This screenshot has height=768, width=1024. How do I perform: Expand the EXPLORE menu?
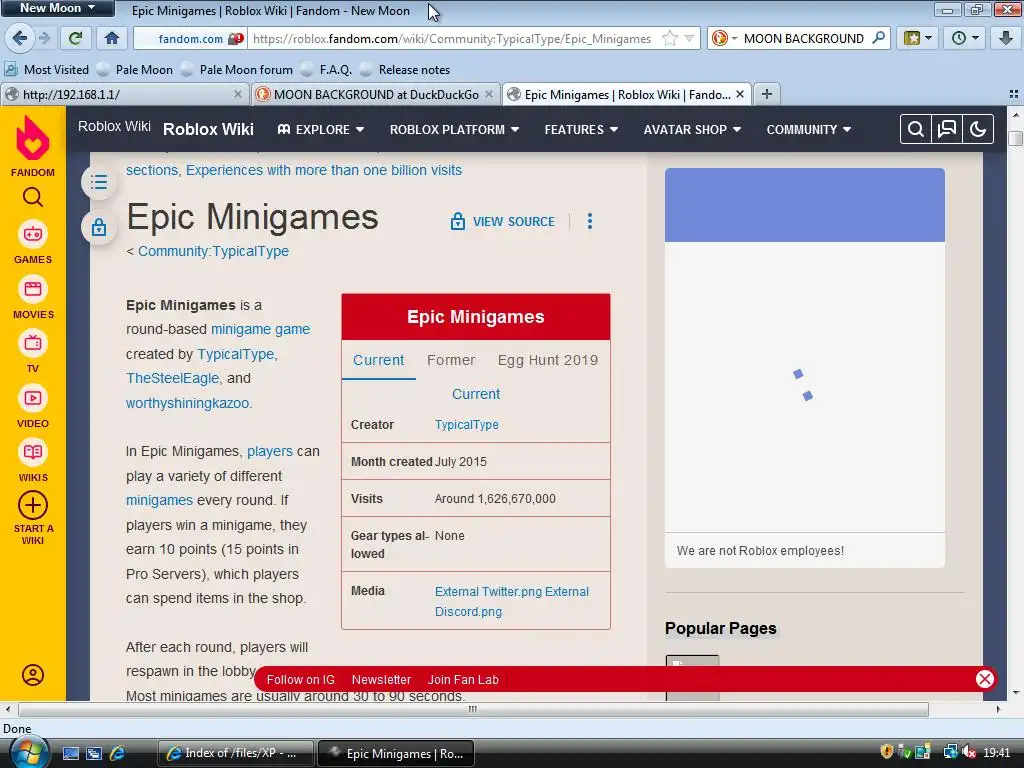321,129
